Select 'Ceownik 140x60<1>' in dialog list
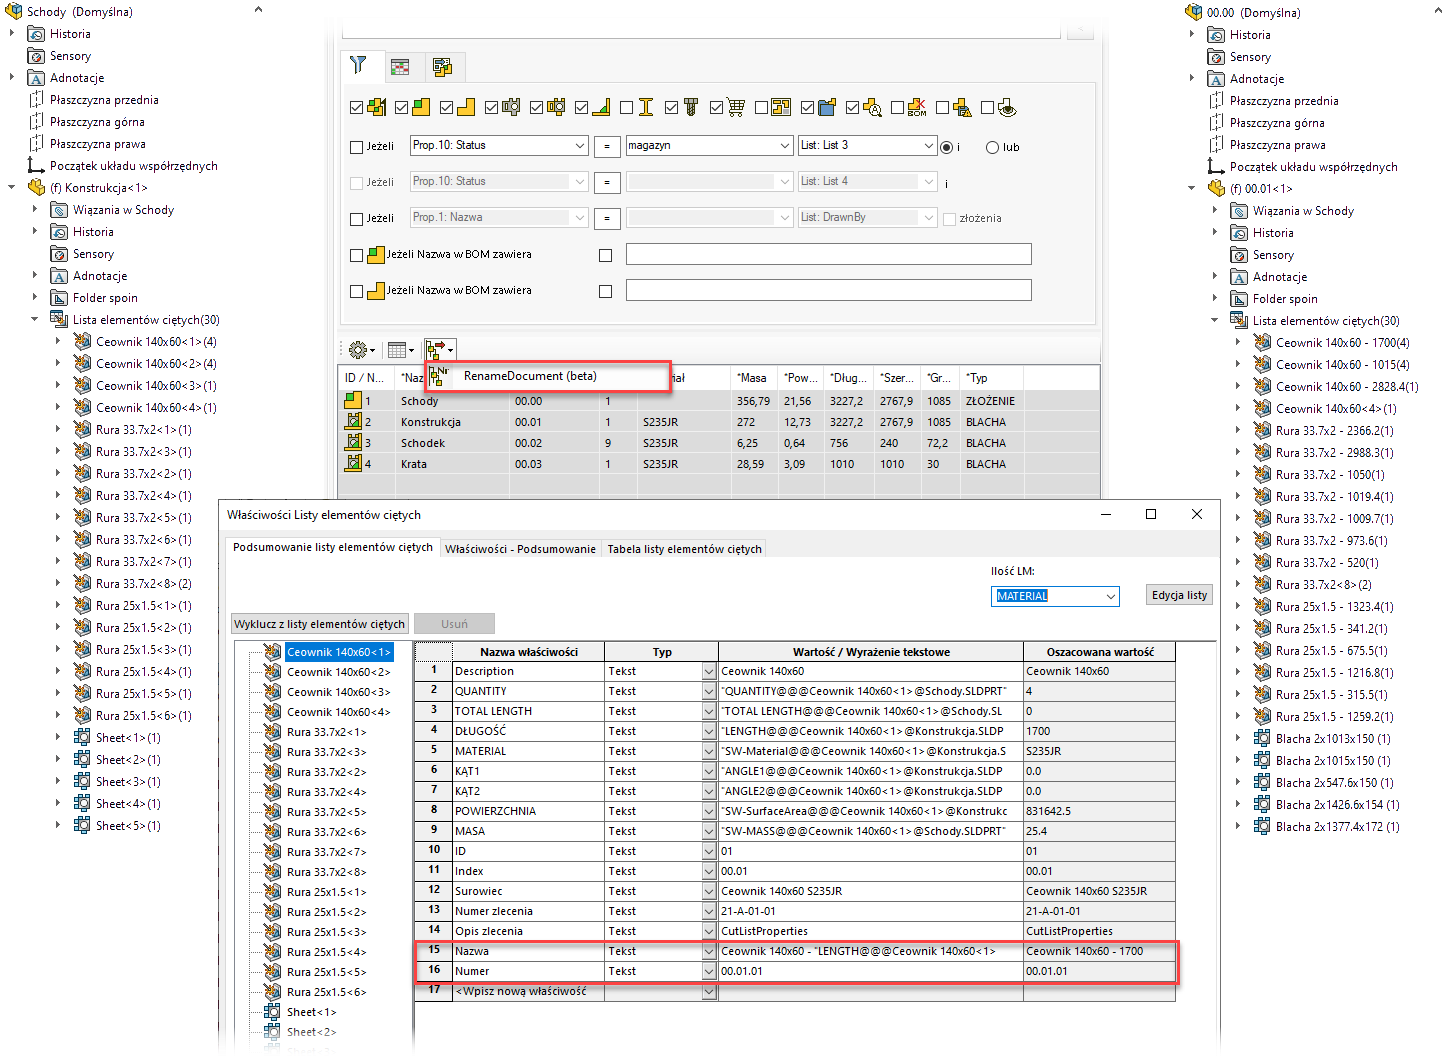Image resolution: width=1446 pixels, height=1057 pixels. [338, 652]
